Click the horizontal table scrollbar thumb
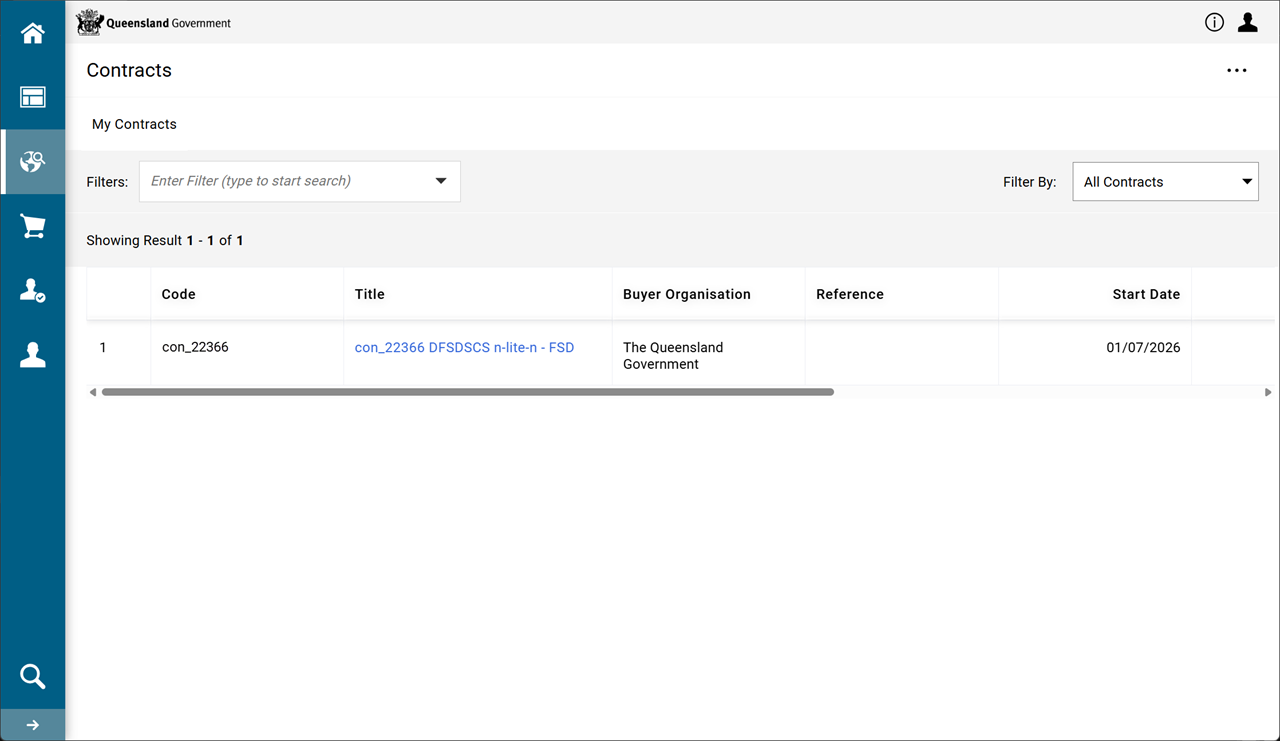The image size is (1280, 741). click(x=467, y=392)
